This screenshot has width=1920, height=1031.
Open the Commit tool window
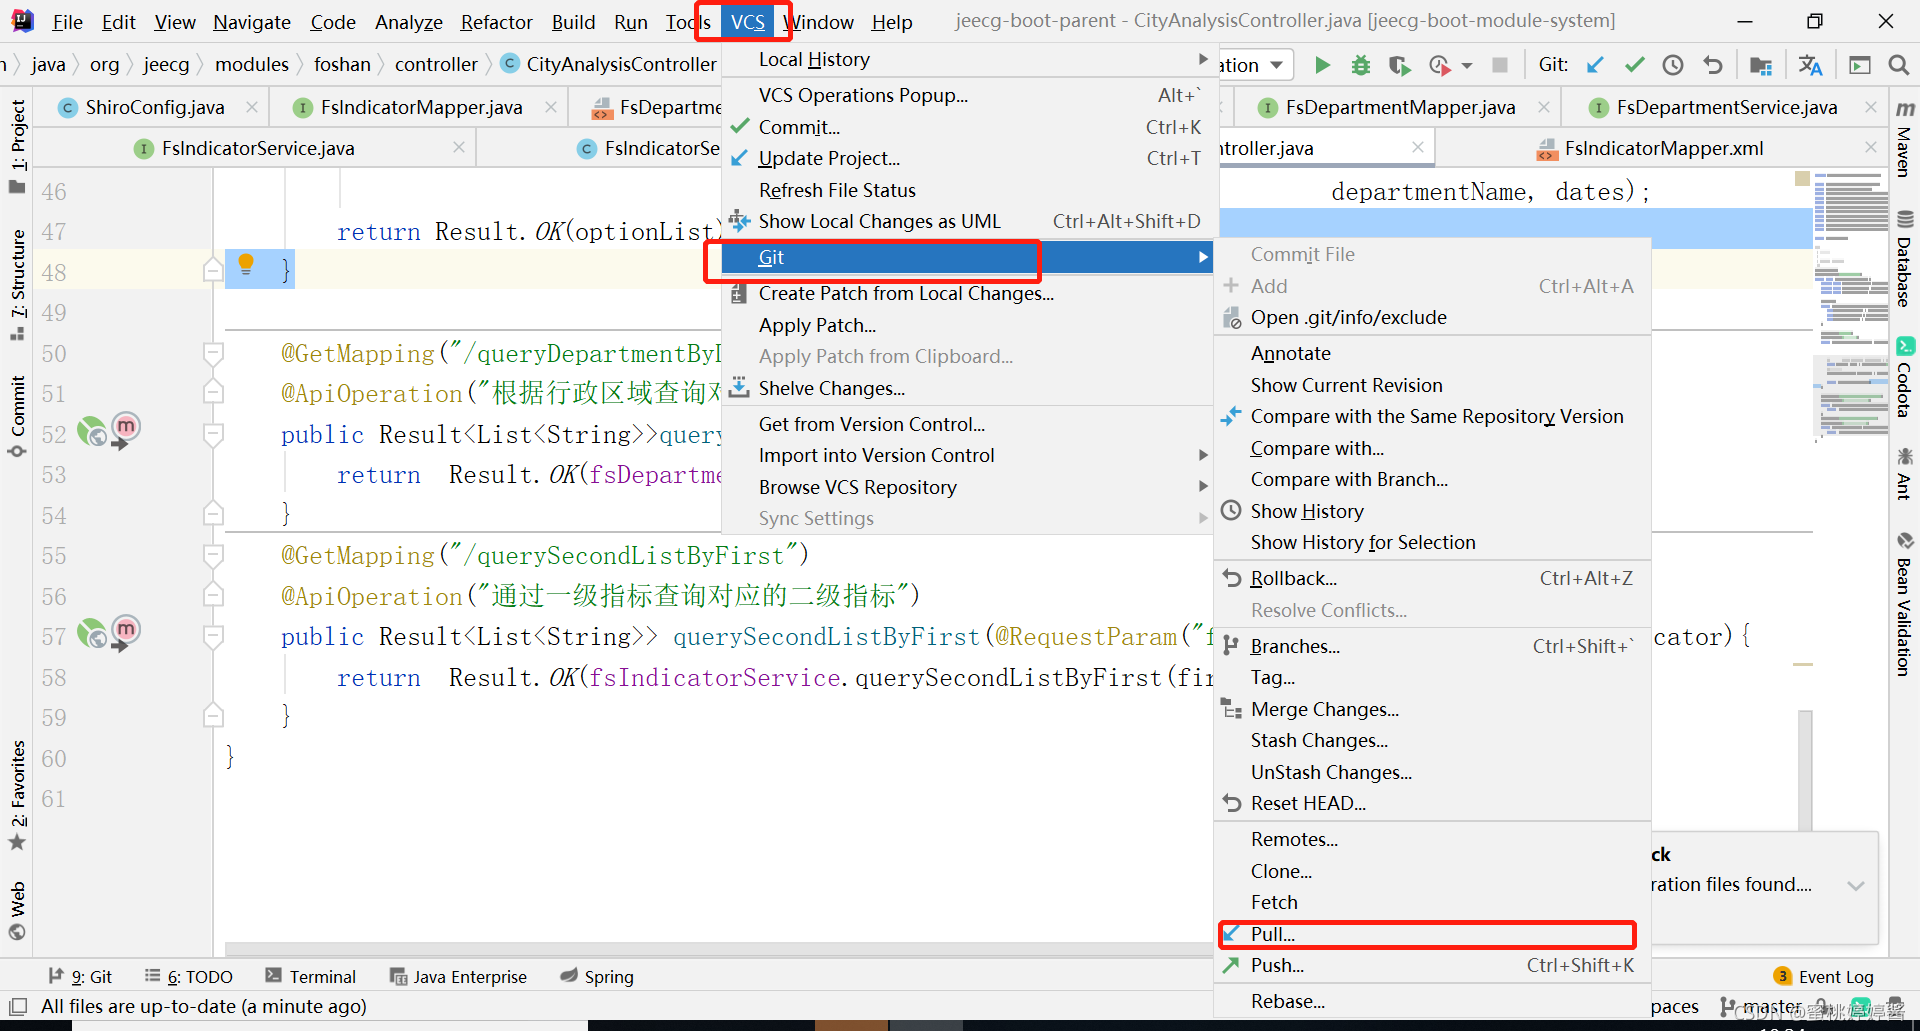[17, 416]
